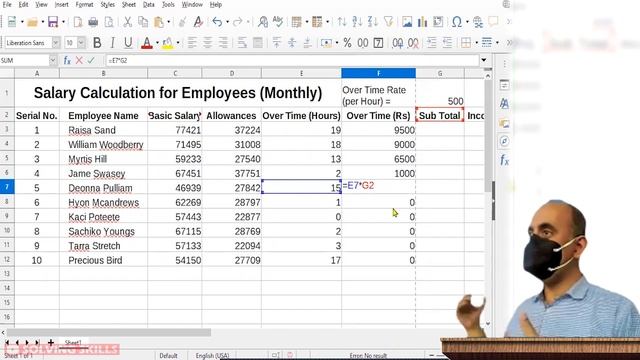Insert hyperlink globe icon

[x=478, y=22]
